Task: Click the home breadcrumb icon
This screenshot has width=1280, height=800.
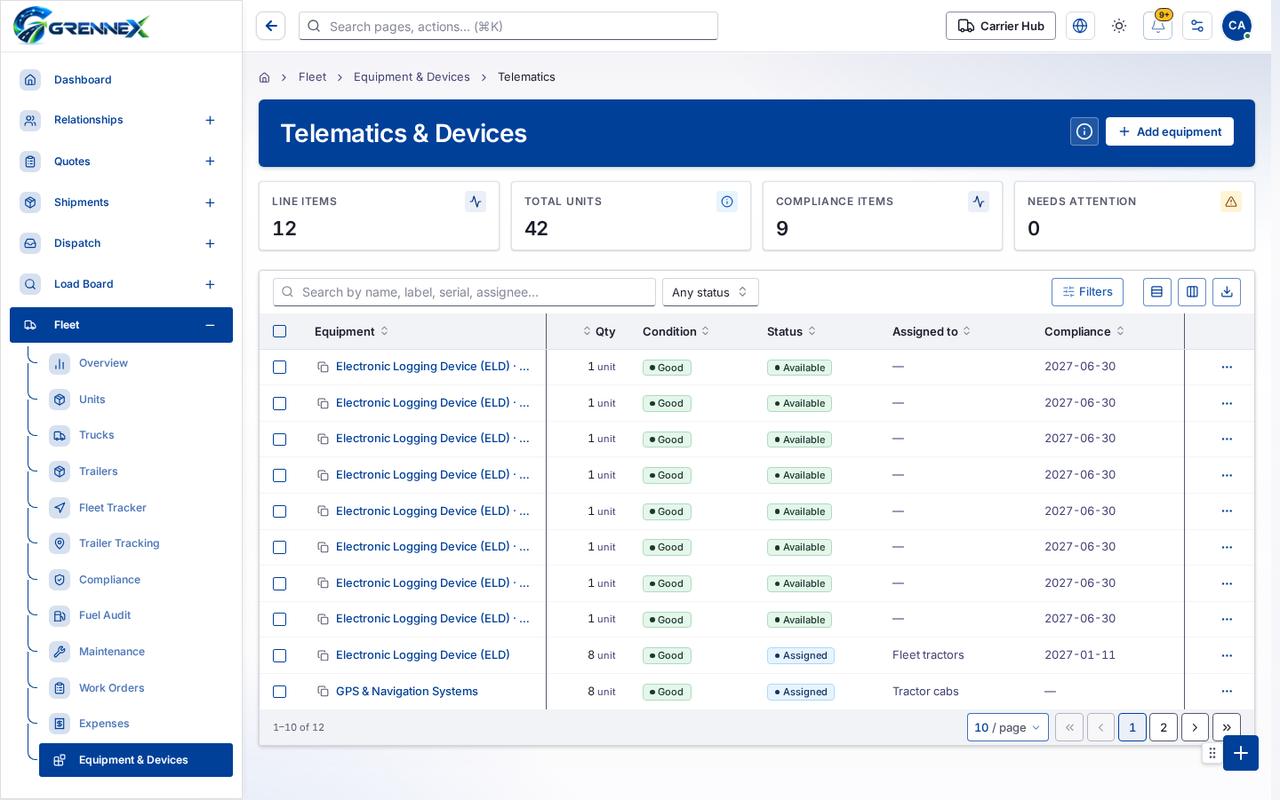Action: click(264, 77)
